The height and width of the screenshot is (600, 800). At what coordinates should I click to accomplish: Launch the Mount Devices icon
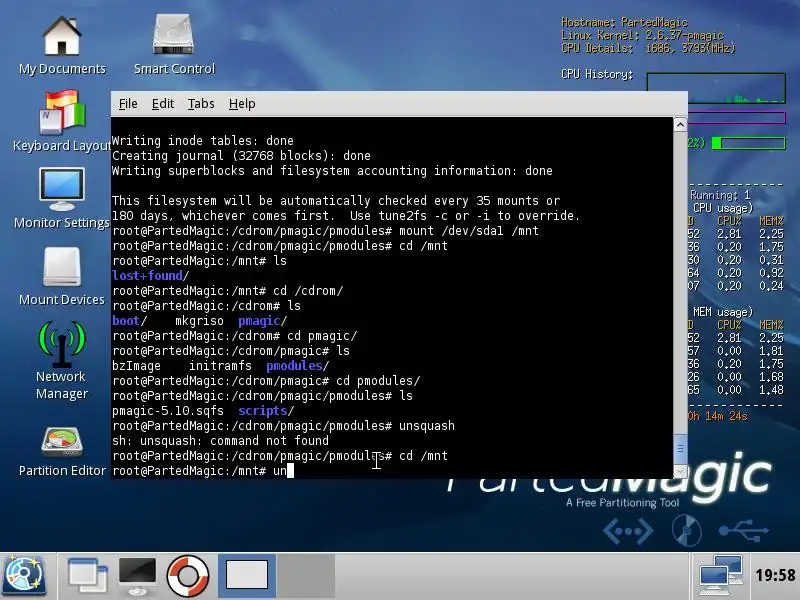62,276
